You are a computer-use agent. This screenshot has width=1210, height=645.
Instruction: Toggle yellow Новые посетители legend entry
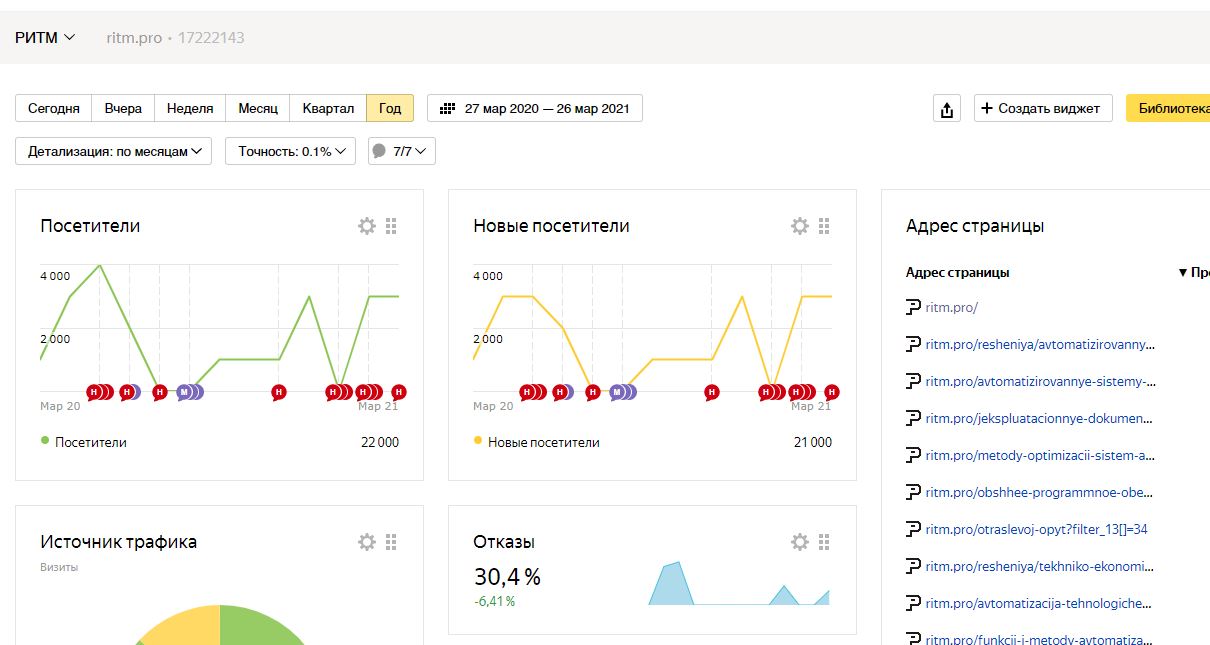pyautogui.click(x=536, y=442)
